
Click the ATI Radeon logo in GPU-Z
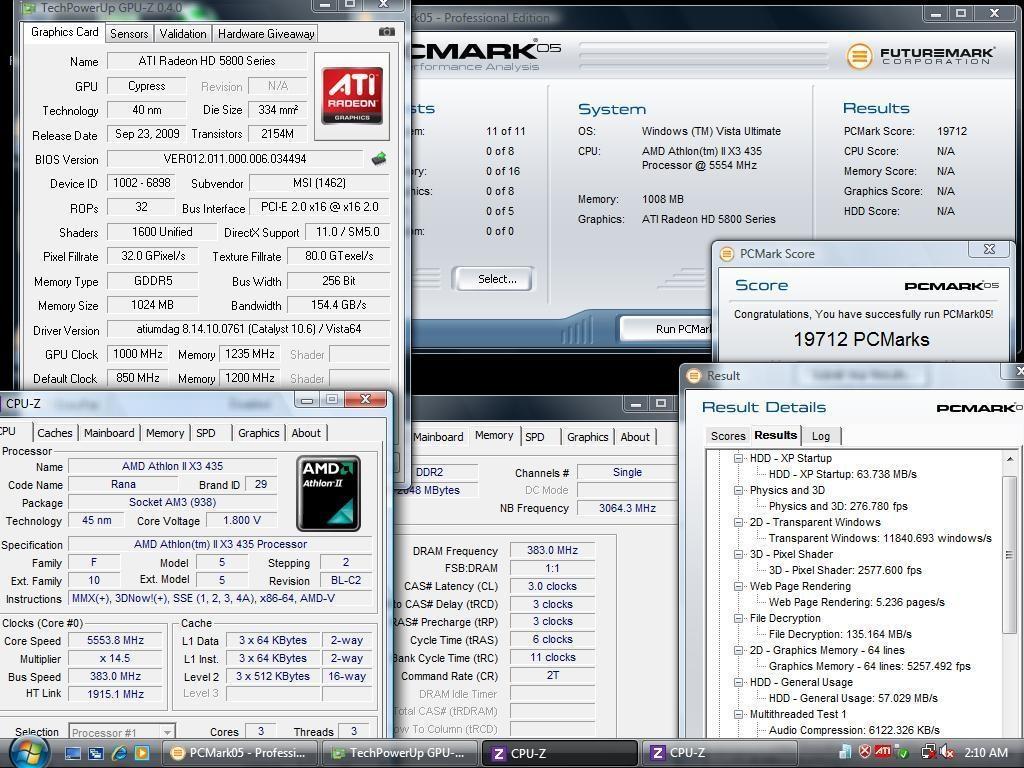click(x=352, y=96)
